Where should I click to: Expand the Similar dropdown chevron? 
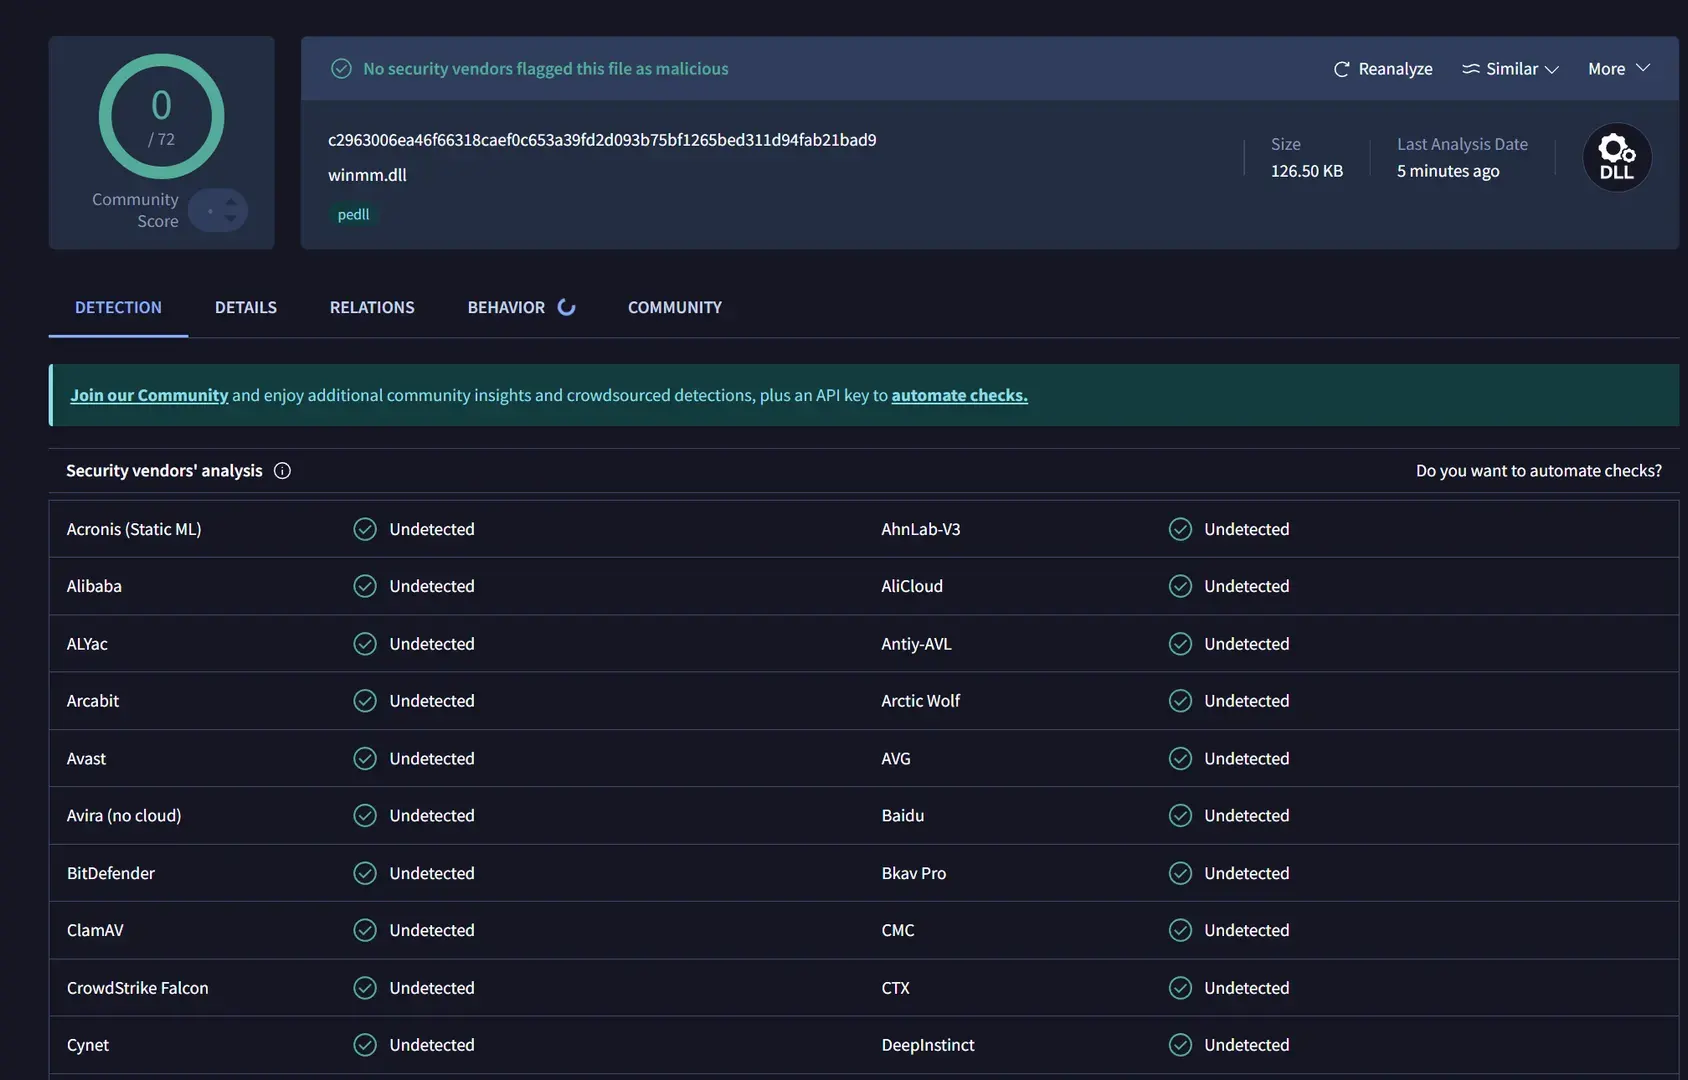[1552, 70]
